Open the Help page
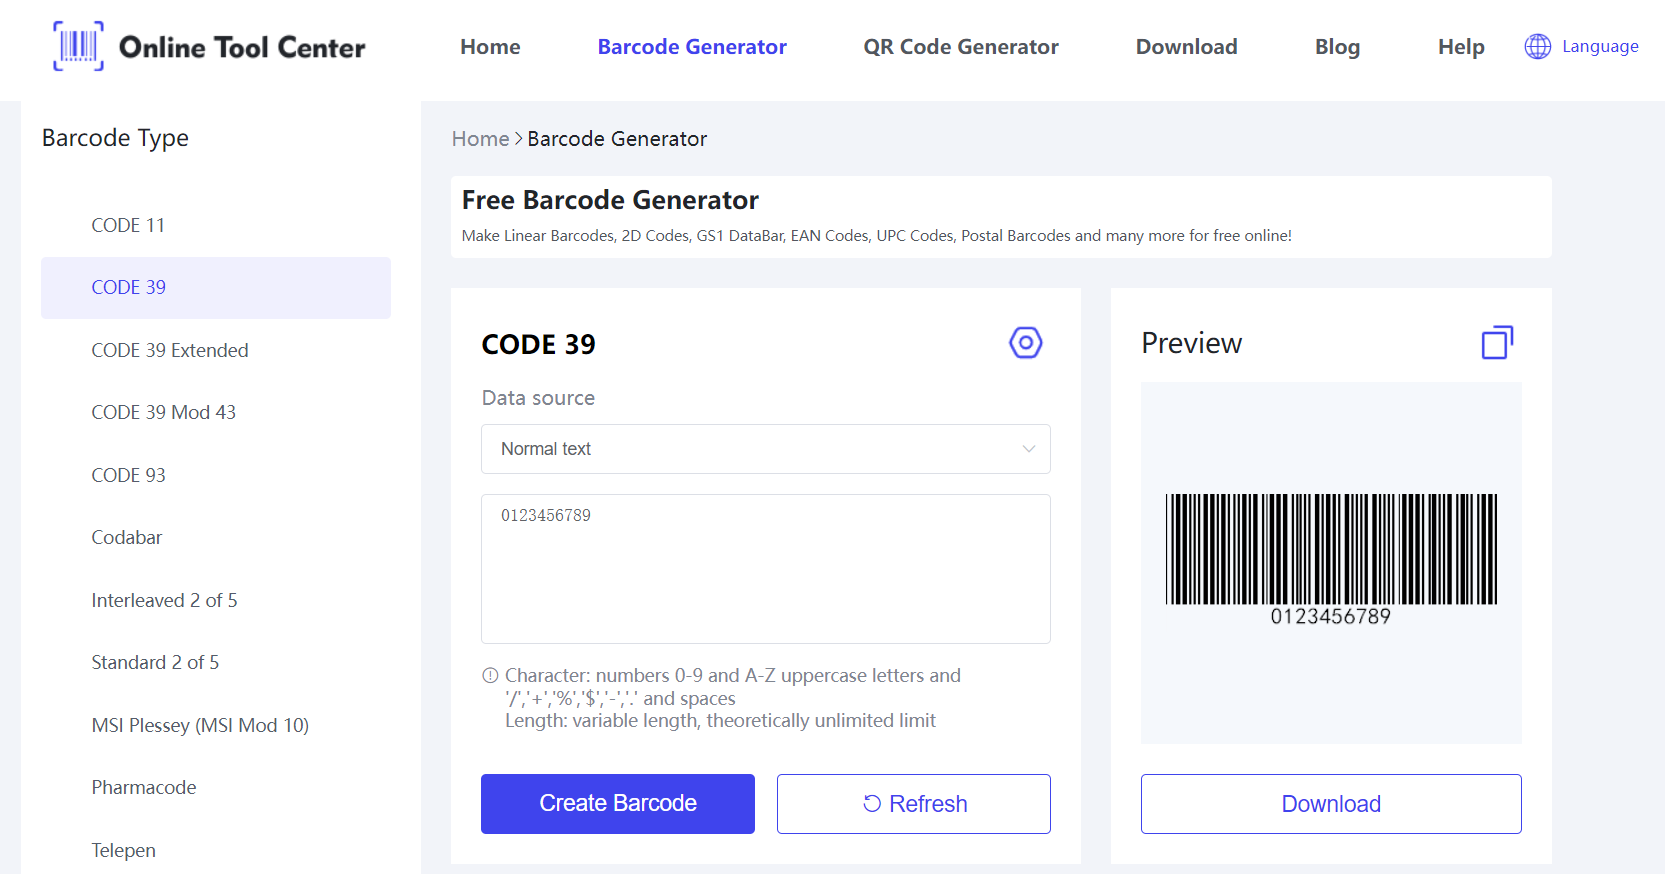1665x874 pixels. (1460, 47)
